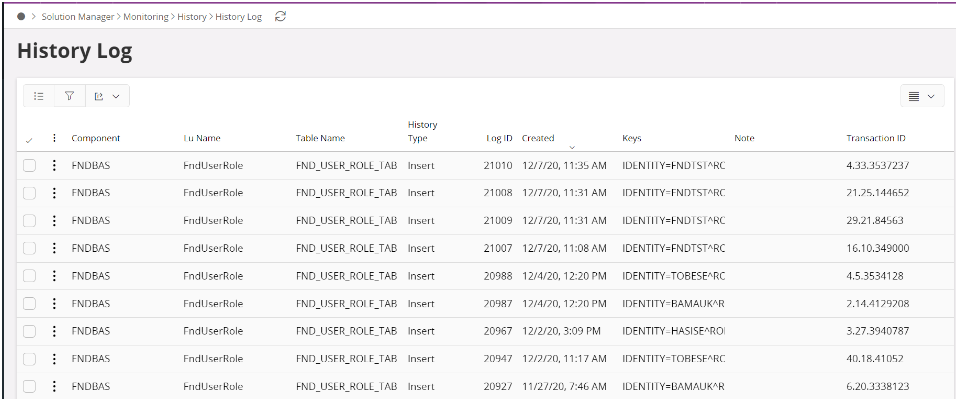Check the box for Log ID 21008
Screen dimensions: 956x399
(x=29, y=193)
